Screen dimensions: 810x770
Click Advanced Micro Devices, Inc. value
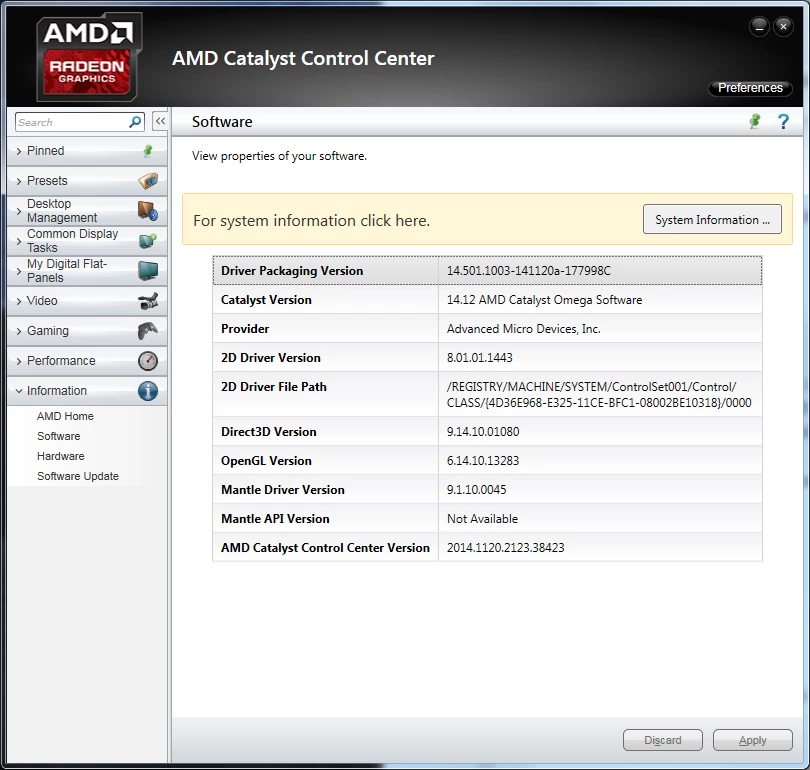(x=523, y=329)
